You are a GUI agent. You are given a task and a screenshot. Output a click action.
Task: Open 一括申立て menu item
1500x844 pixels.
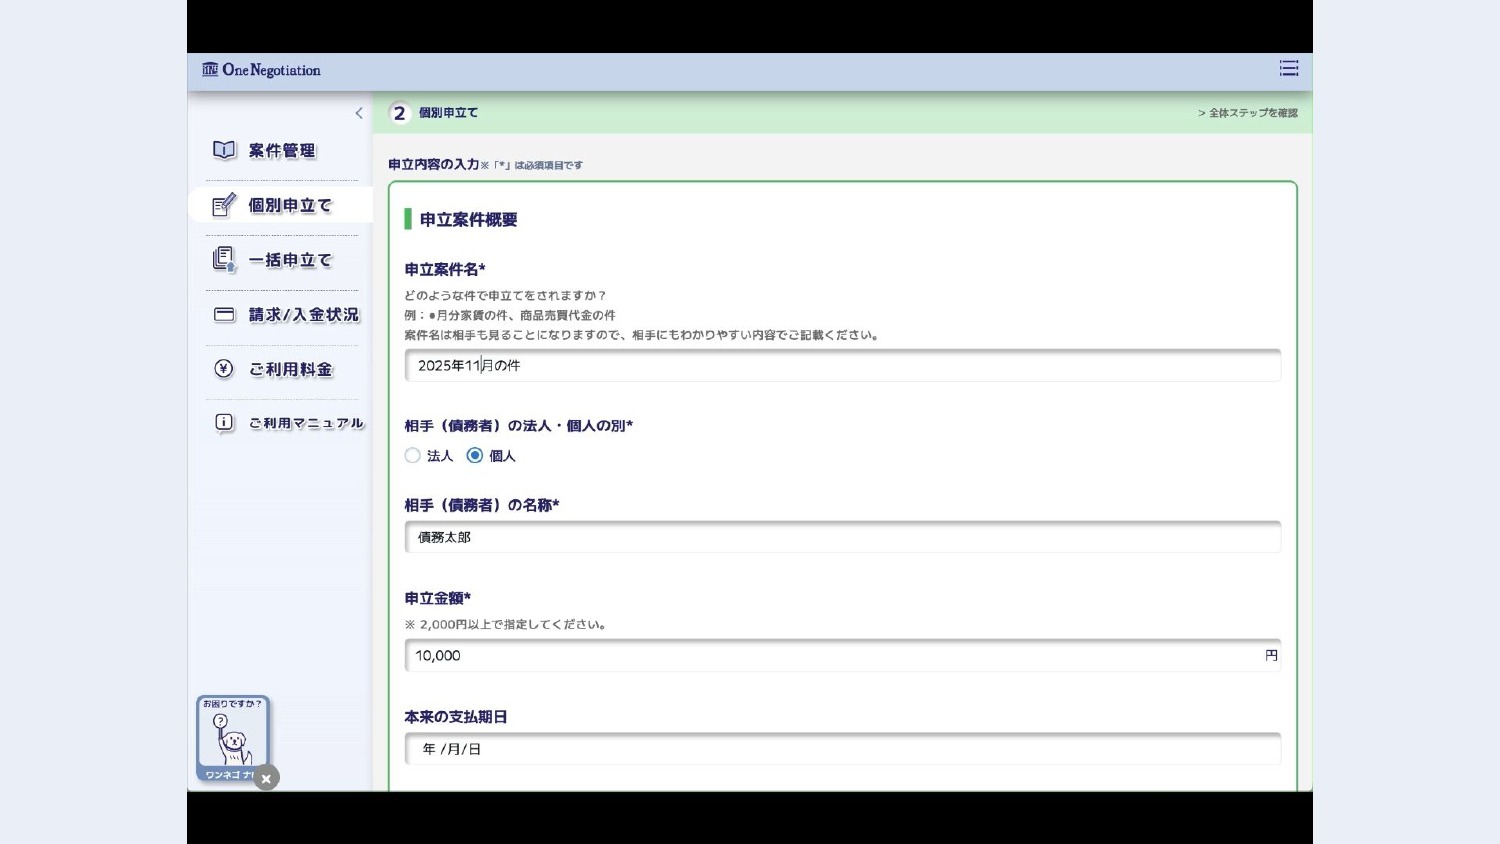[x=290, y=260]
